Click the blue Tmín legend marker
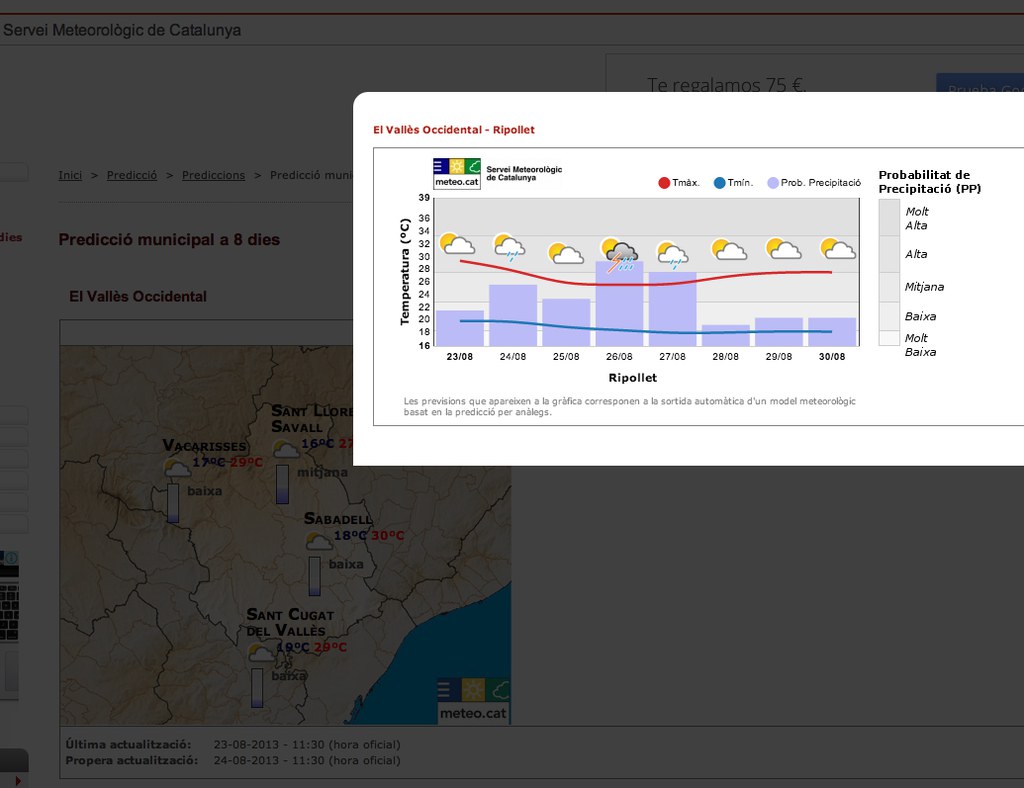Screen dimensions: 1024x788 (x=719, y=183)
